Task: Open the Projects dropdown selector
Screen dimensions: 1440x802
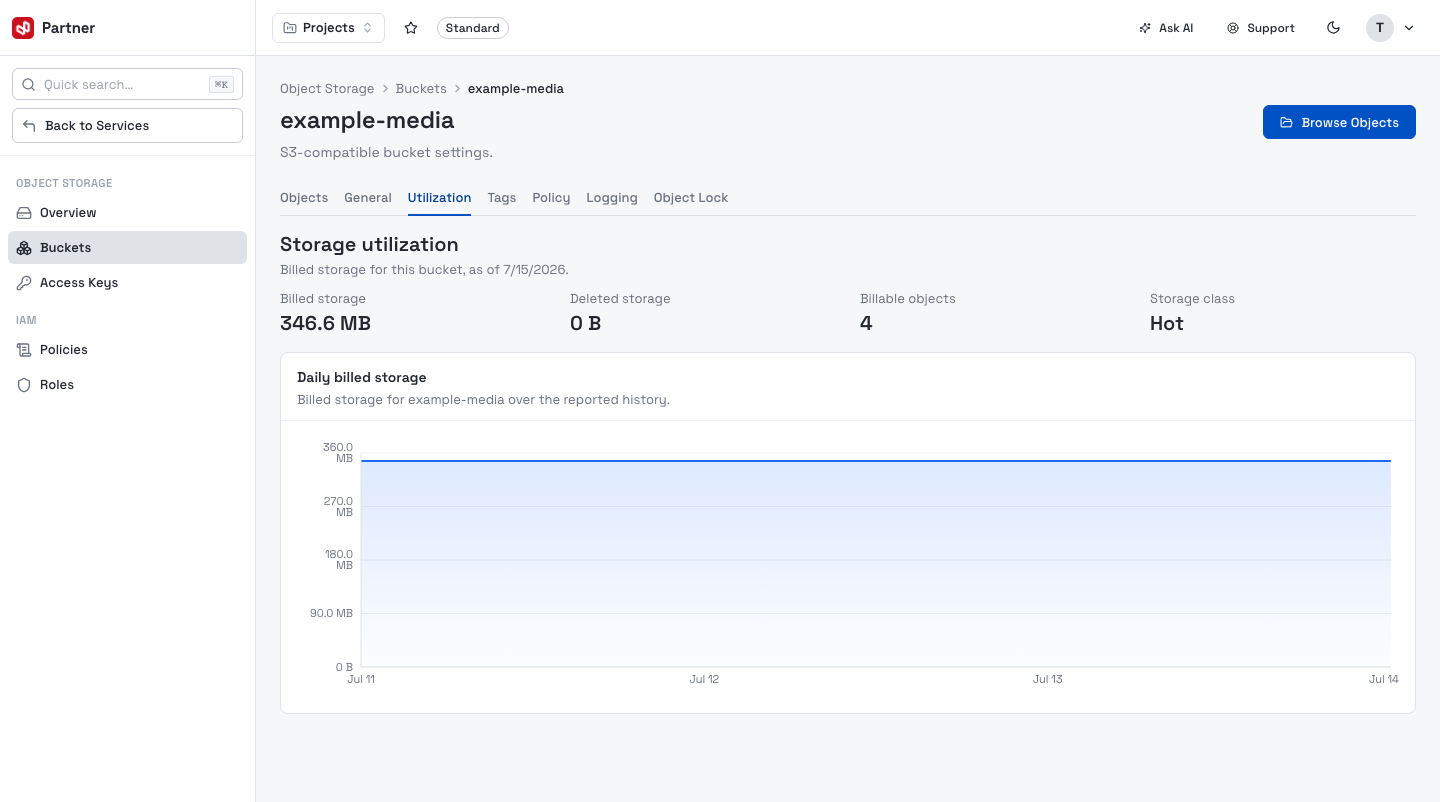Action: pyautogui.click(x=328, y=28)
